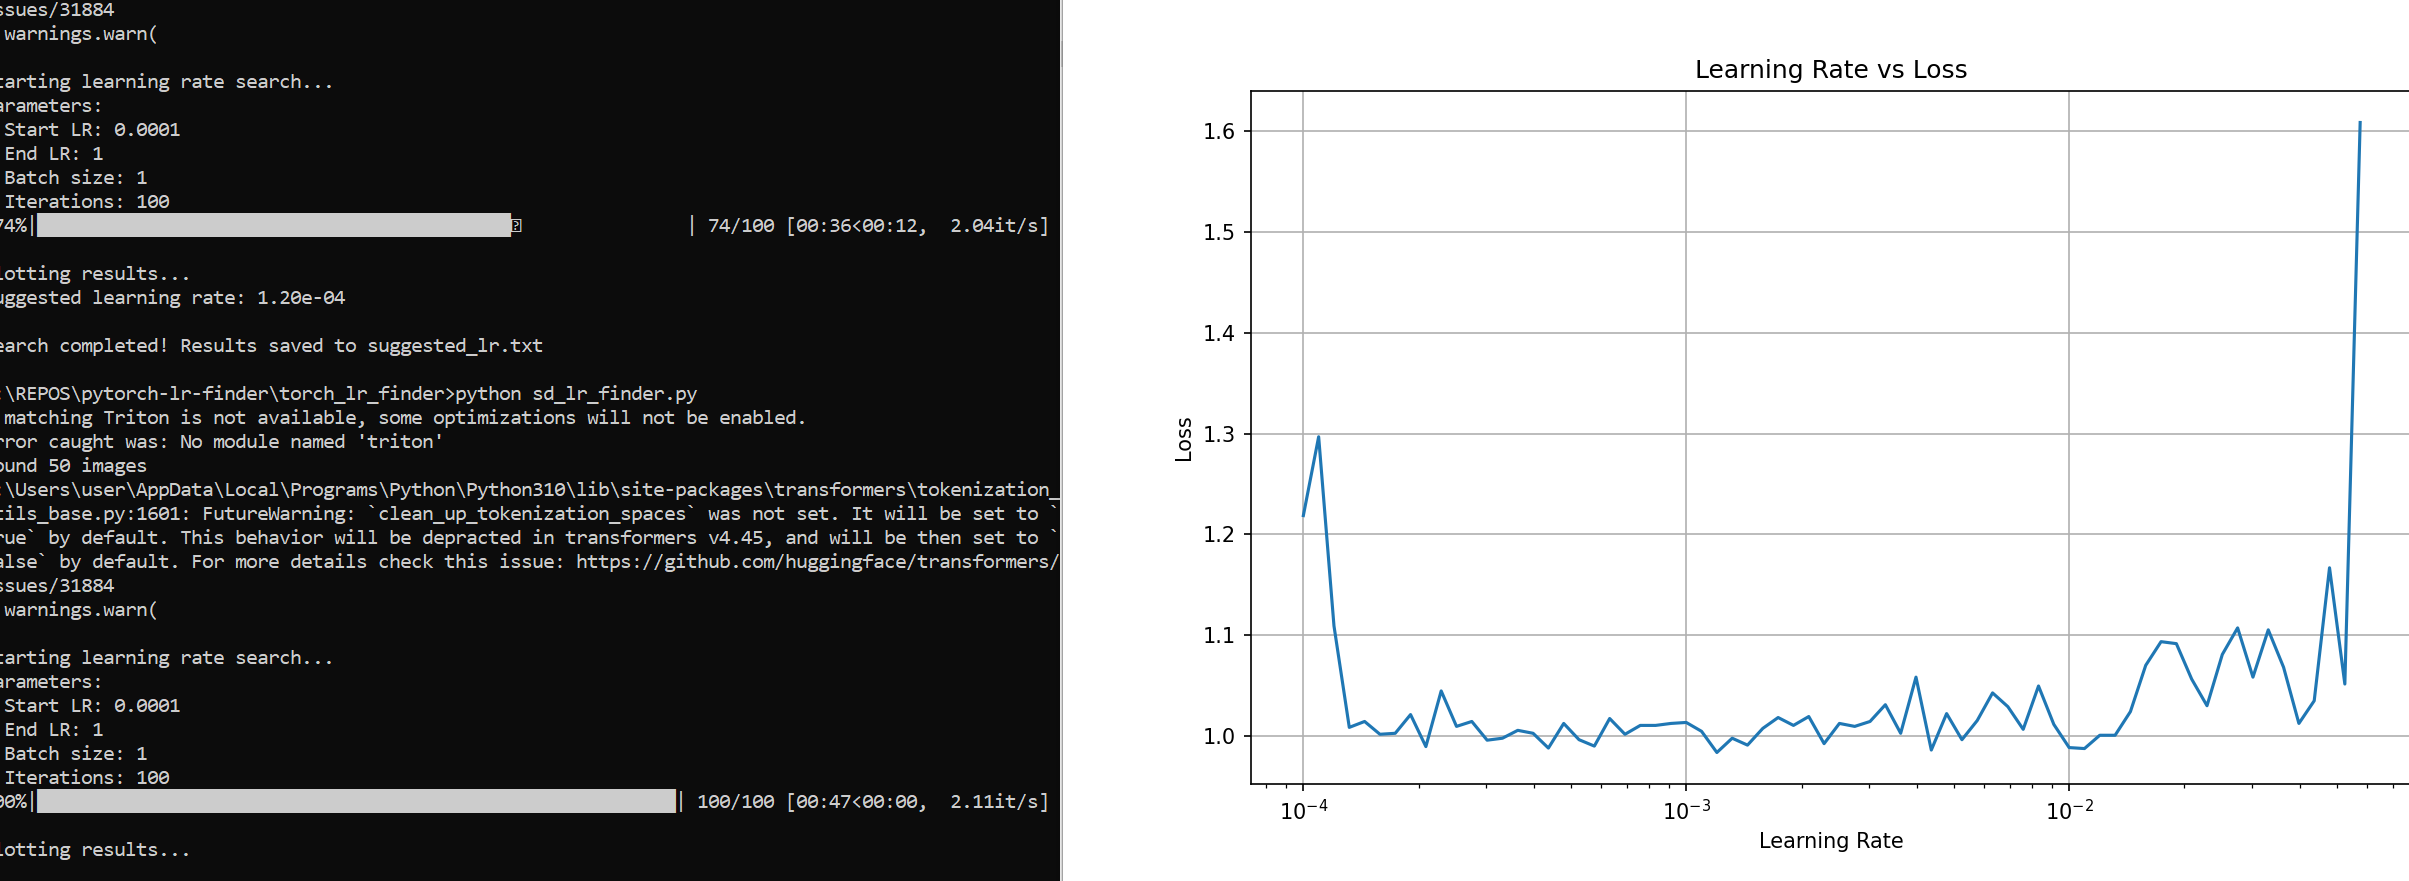Select the 'depracted in transformers v4.45' line
The height and width of the screenshot is (881, 2409).
tap(529, 538)
